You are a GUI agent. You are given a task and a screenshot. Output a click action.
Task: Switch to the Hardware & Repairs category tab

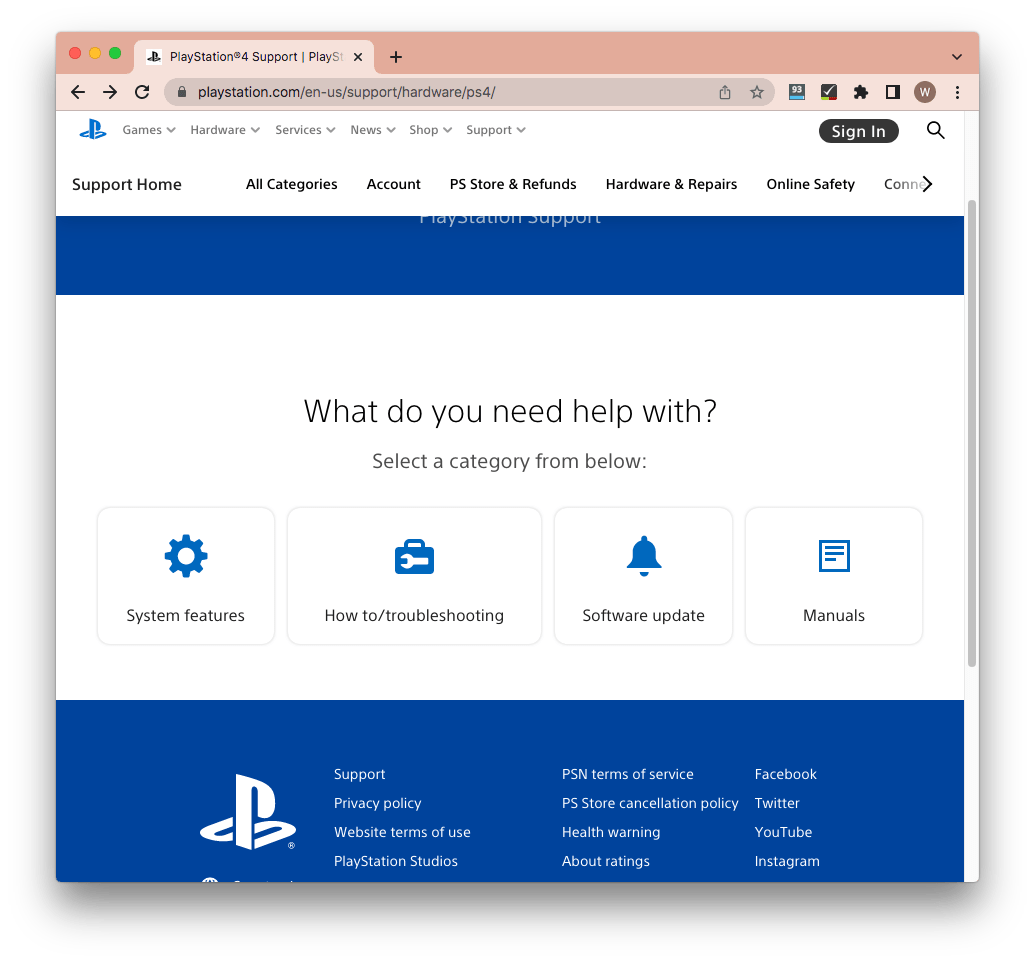(x=671, y=184)
